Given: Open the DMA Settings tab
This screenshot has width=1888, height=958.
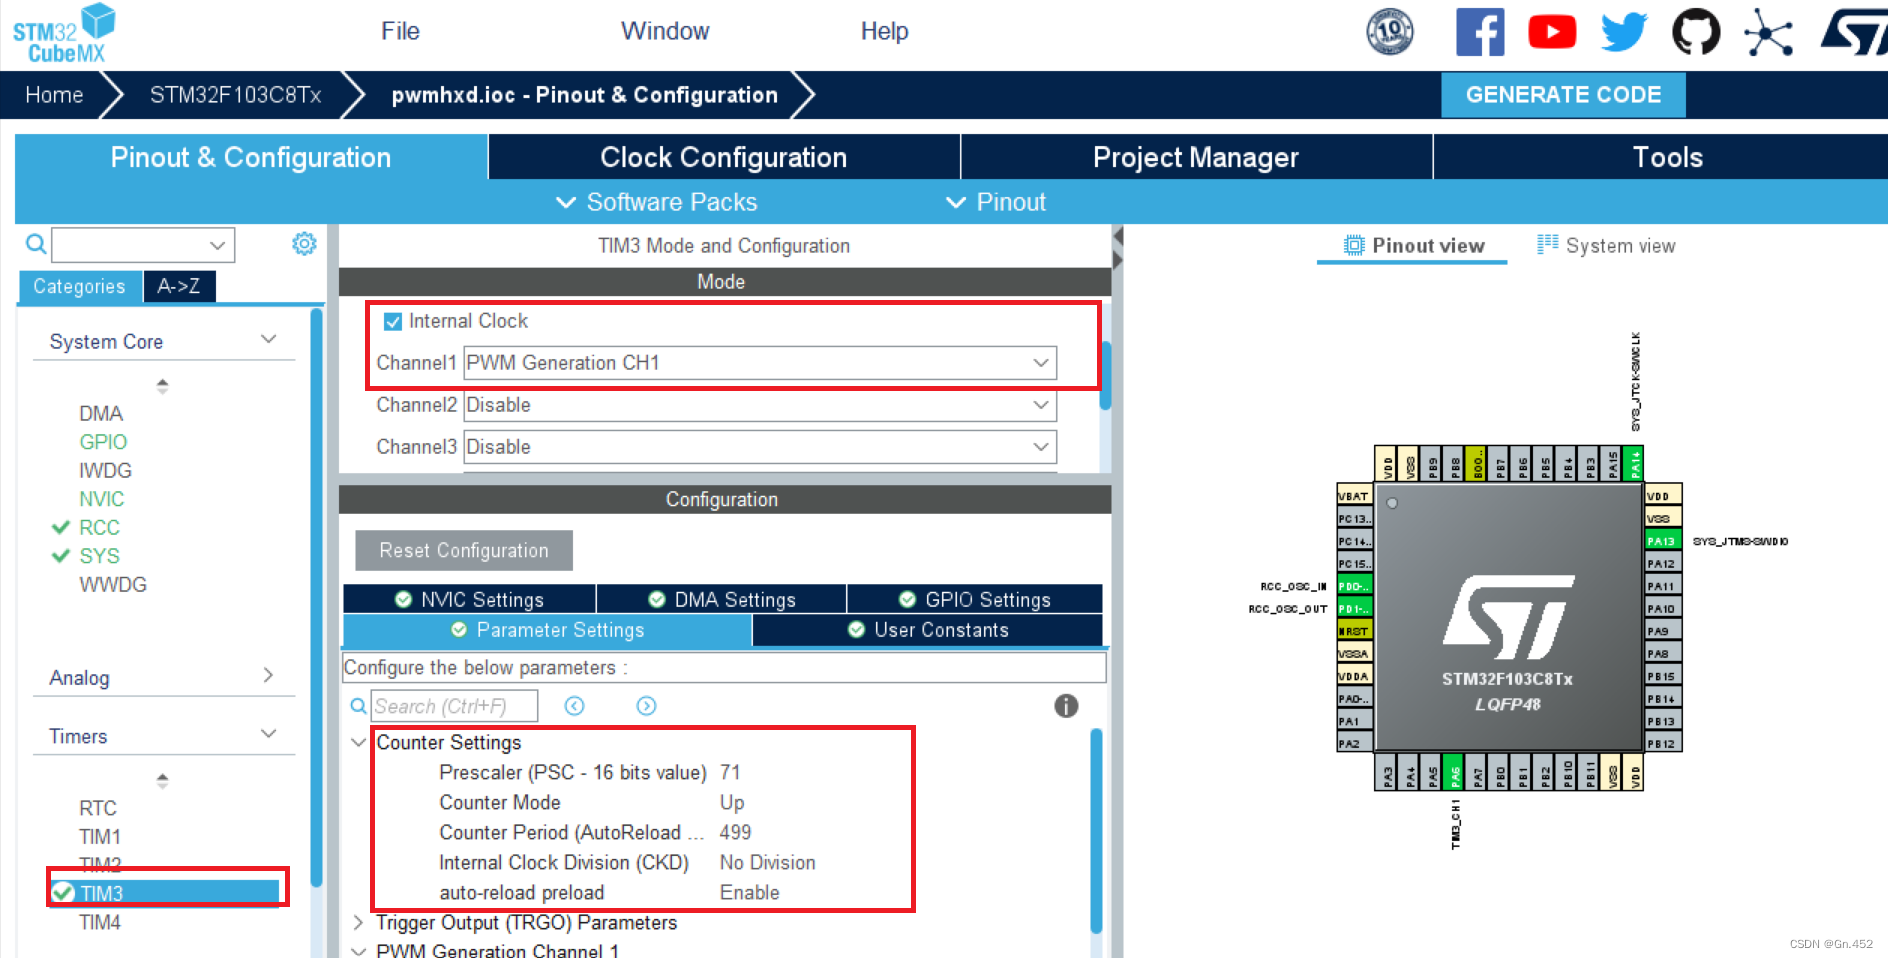Looking at the screenshot, I should point(721,599).
